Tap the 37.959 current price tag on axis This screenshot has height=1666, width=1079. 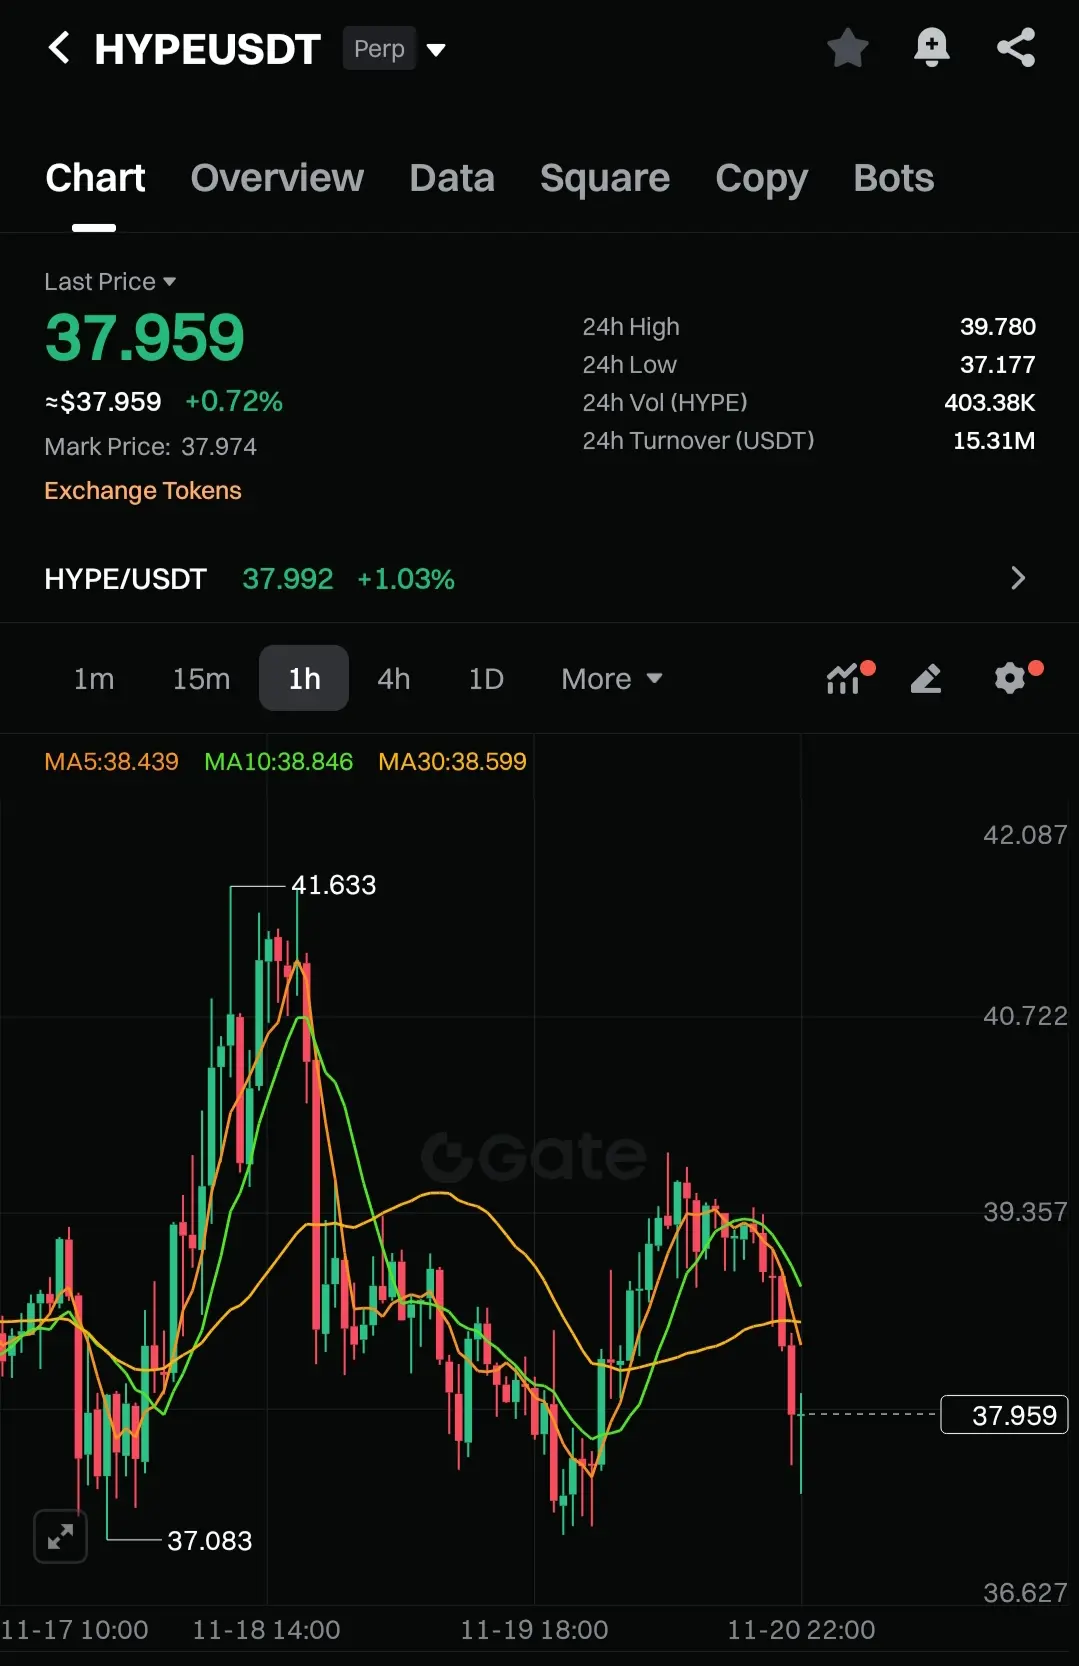coord(1004,1415)
